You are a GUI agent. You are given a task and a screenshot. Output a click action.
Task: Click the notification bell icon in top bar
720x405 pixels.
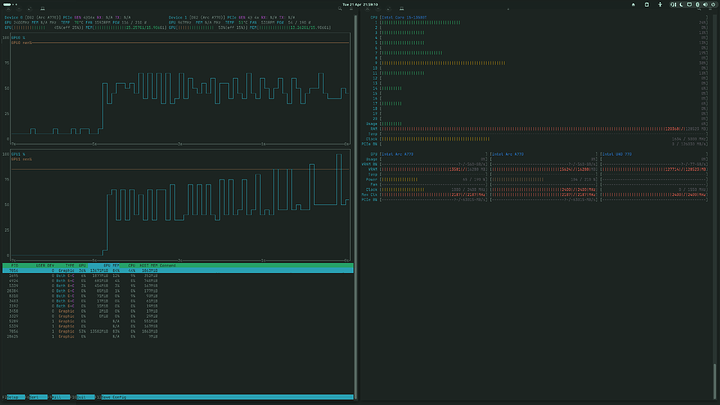coord(633,5)
